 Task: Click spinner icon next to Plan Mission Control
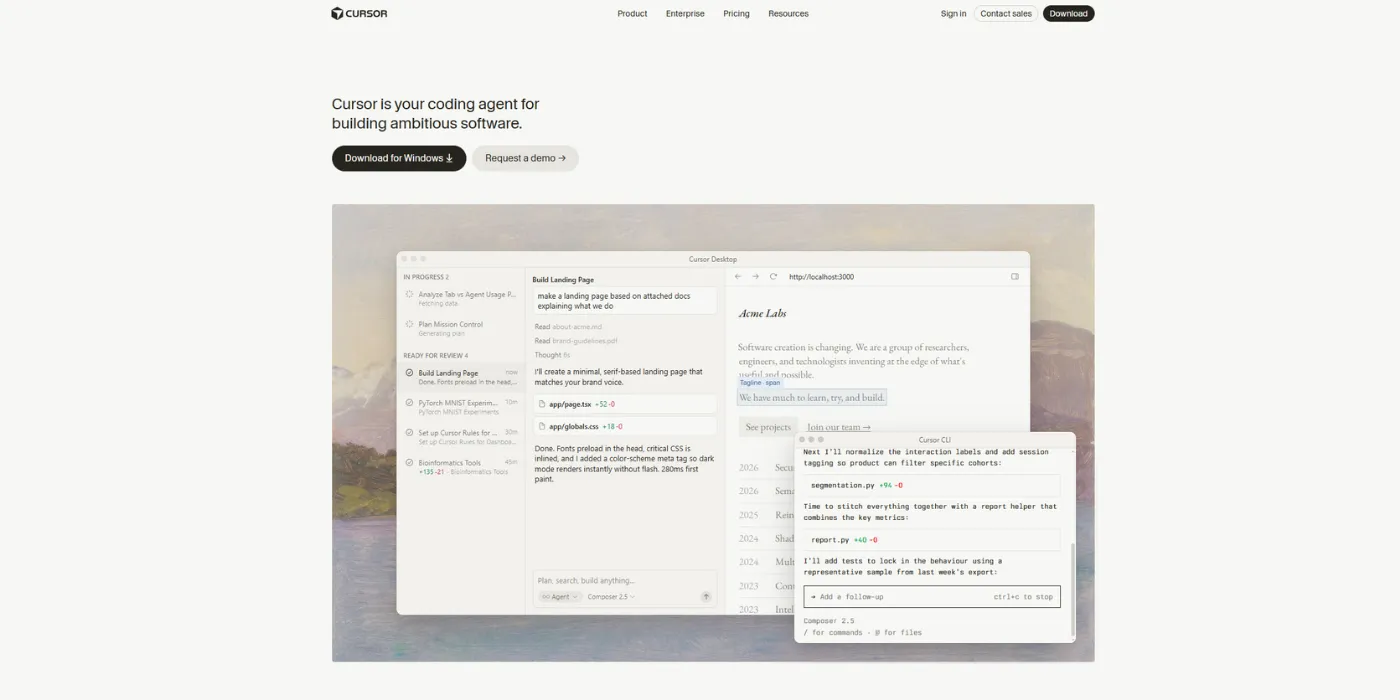(x=409, y=324)
